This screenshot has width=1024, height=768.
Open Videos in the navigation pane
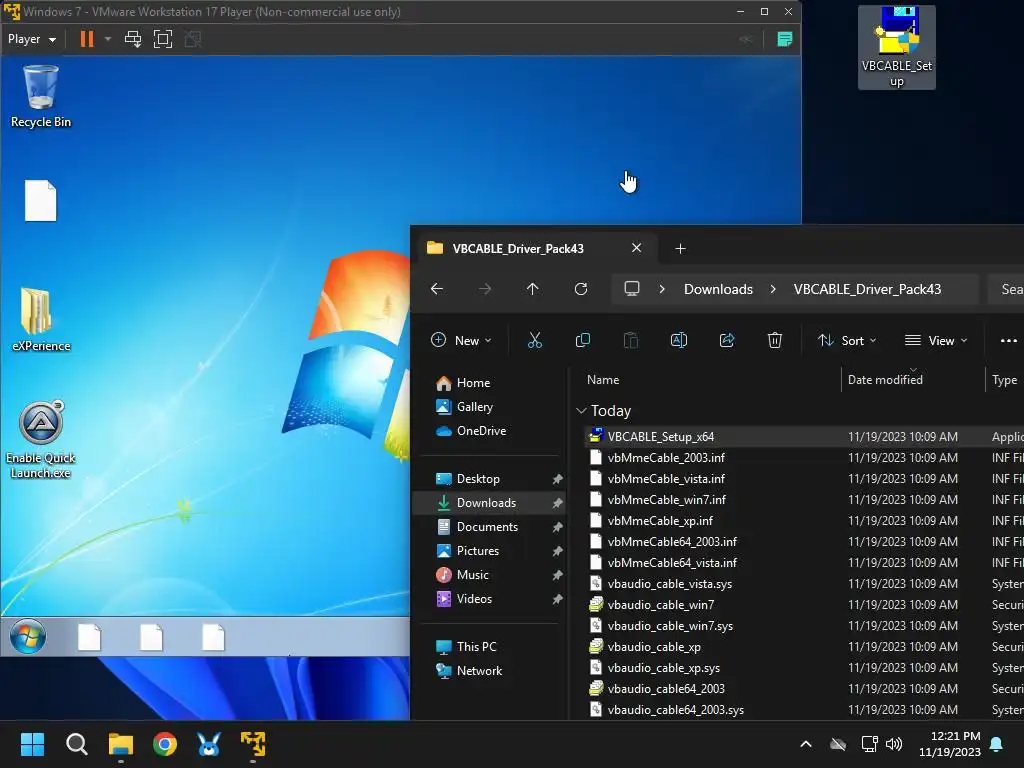point(475,599)
